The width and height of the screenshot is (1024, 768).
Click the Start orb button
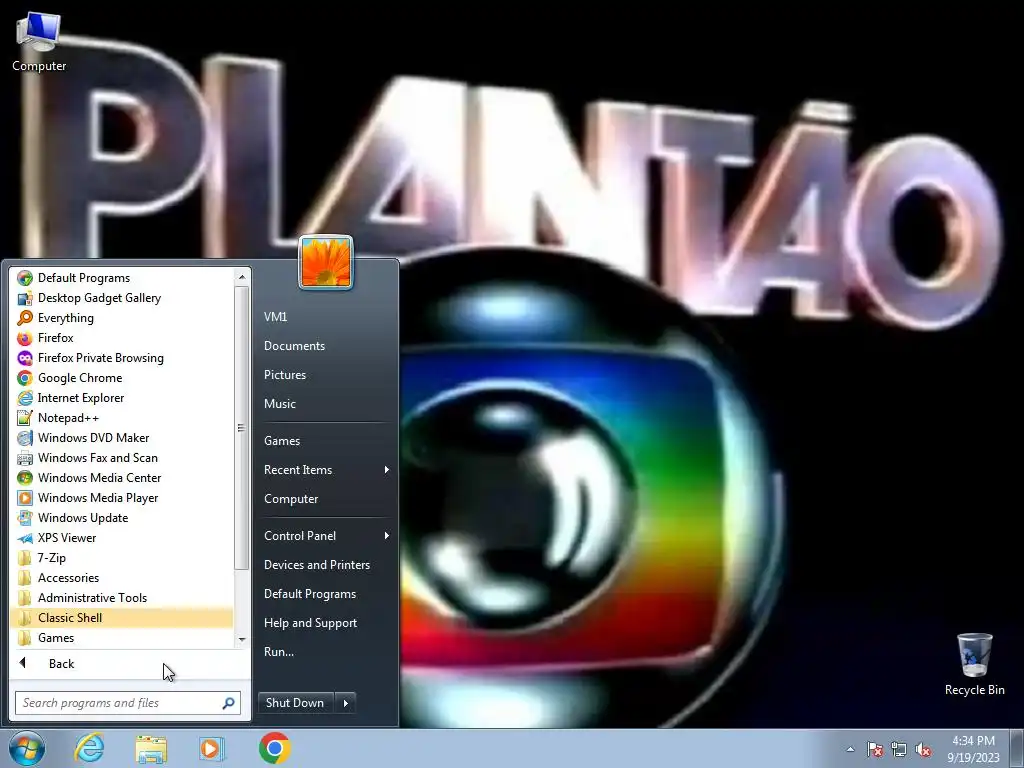[27, 748]
